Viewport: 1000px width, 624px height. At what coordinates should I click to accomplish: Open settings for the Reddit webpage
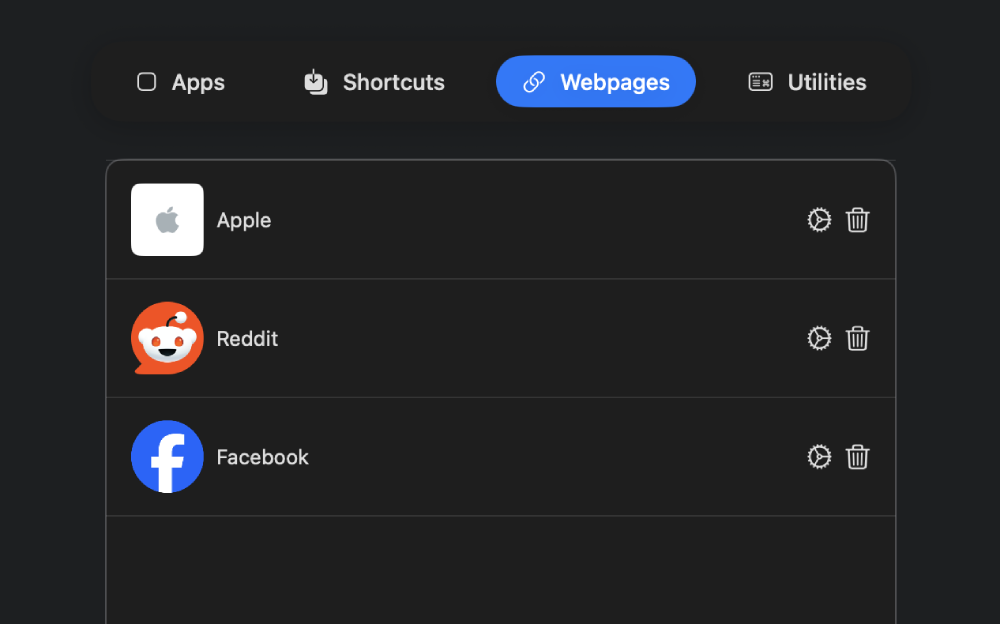click(x=819, y=338)
